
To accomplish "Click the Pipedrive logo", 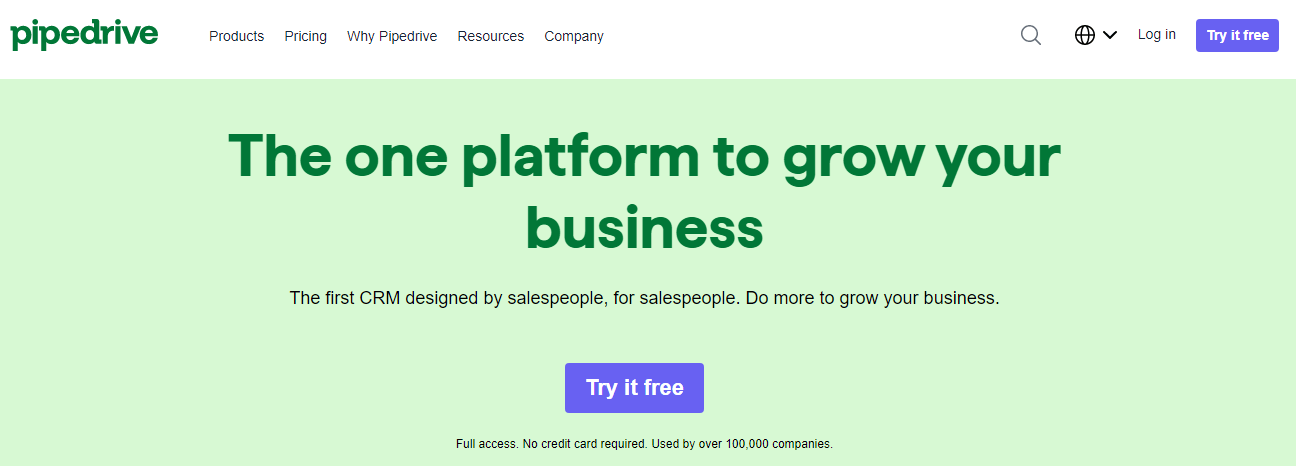I will click(84, 35).
